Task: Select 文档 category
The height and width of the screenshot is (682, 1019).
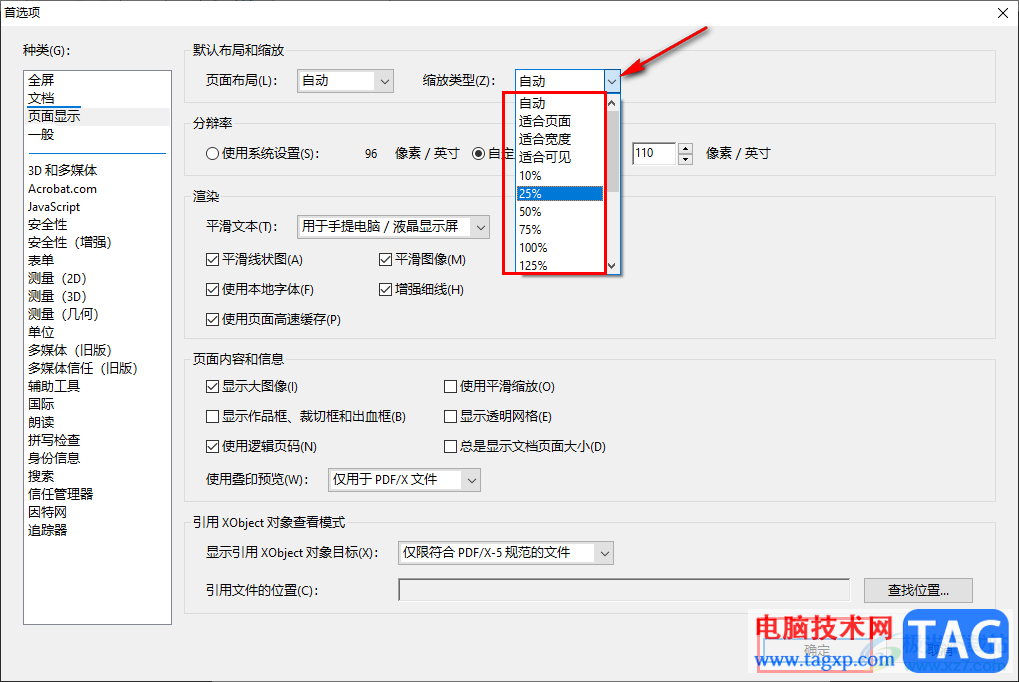Action: point(41,98)
